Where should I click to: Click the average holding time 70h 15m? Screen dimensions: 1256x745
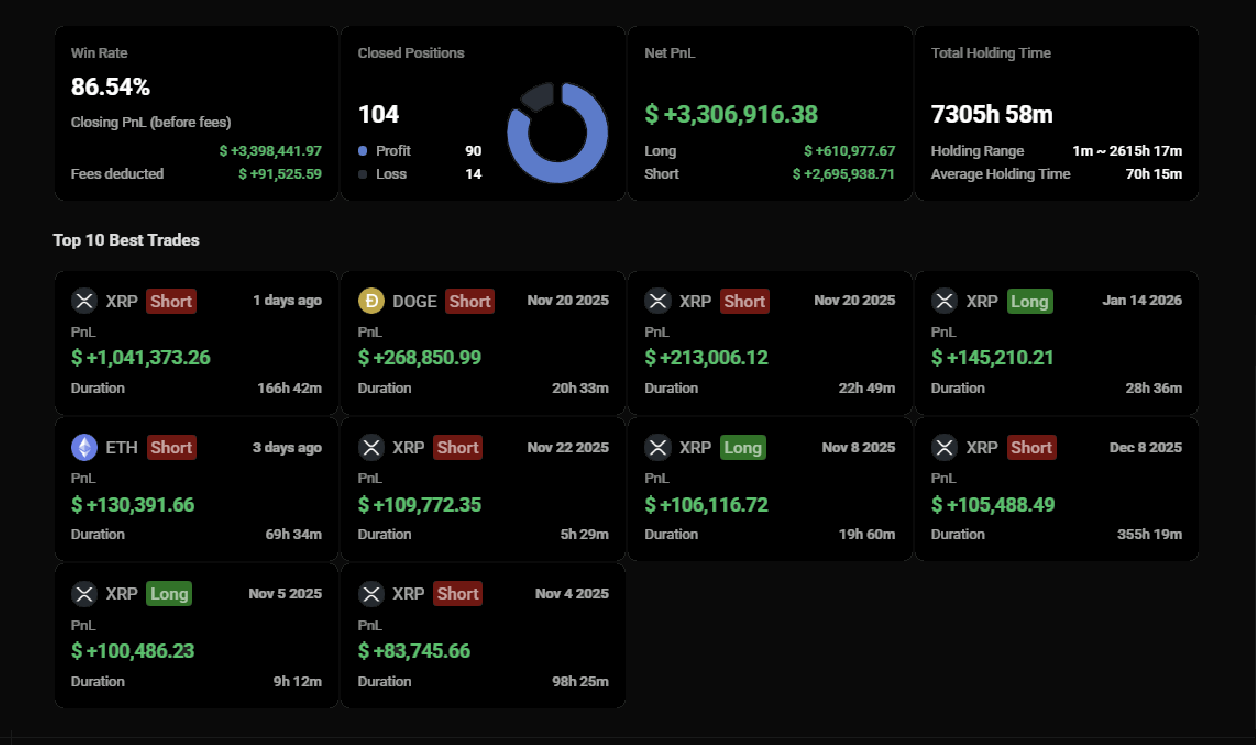coord(1154,174)
